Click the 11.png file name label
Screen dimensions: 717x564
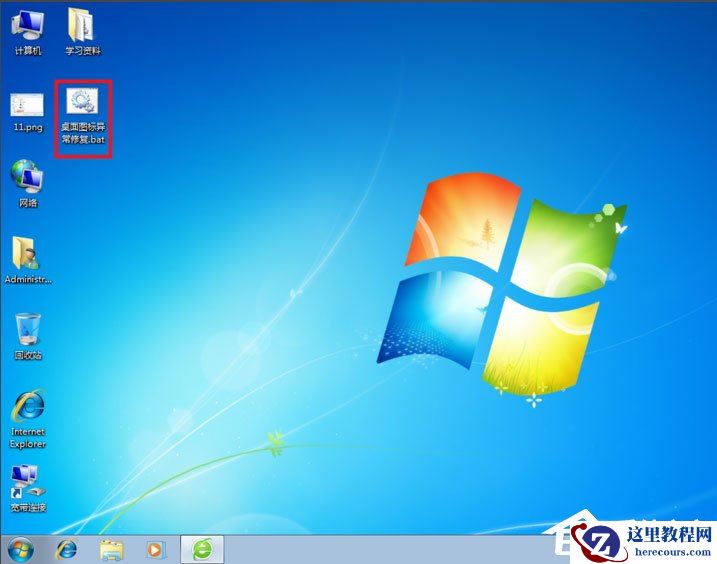tap(28, 127)
